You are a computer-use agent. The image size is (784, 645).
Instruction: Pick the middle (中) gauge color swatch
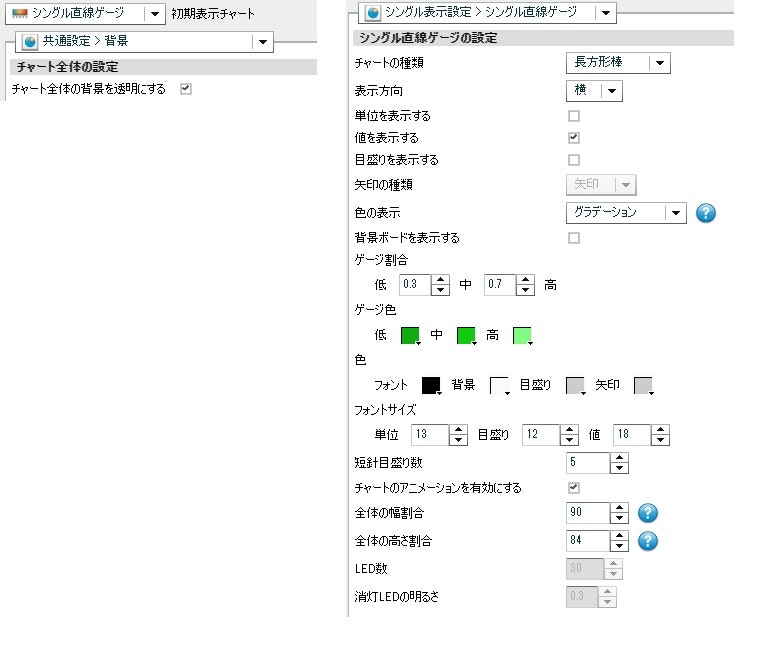click(x=466, y=336)
